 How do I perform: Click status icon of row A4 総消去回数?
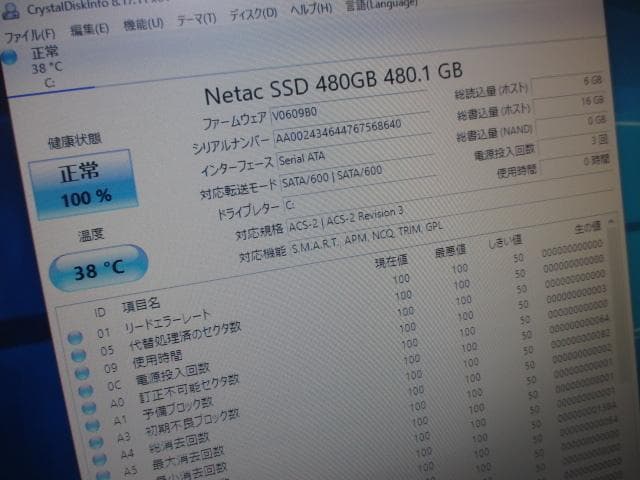(99, 460)
